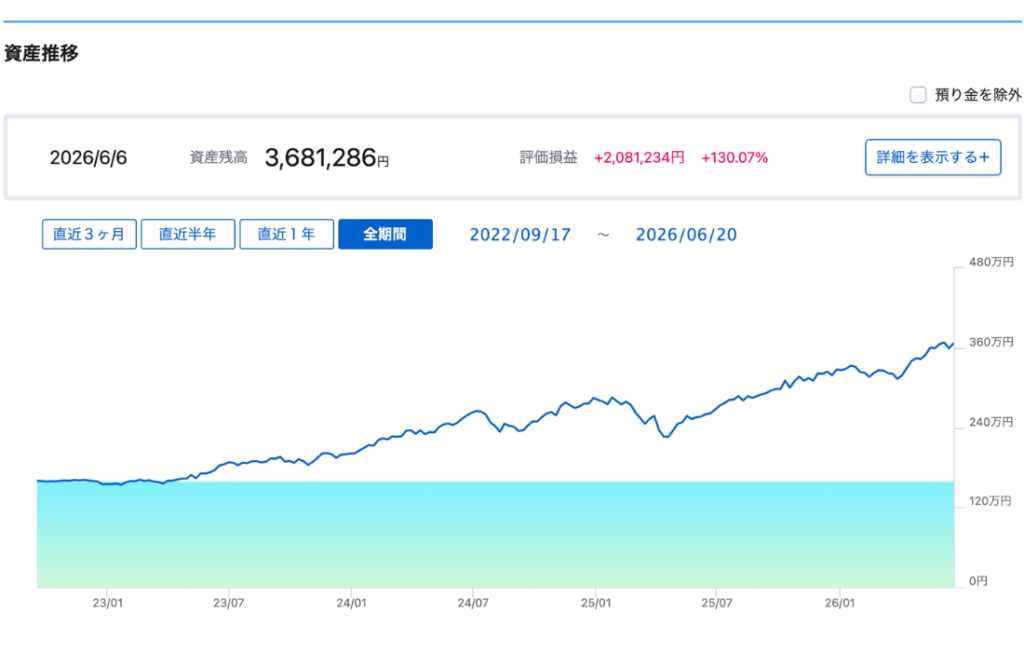Screen dimensions: 1024x652
Task: Click the 2026/6/6 date label
Action: click(88, 157)
